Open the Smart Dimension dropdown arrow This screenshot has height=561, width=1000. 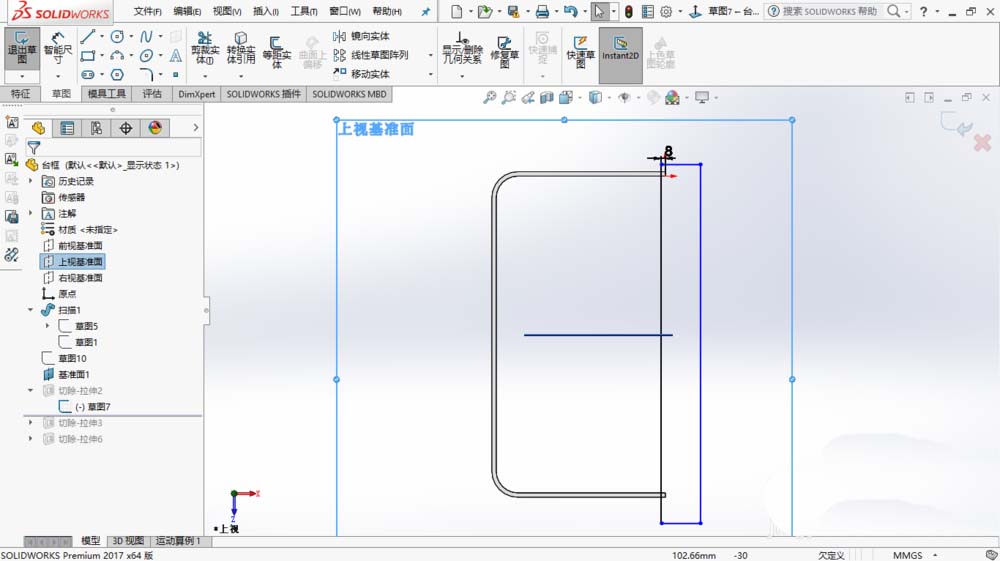[x=57, y=76]
